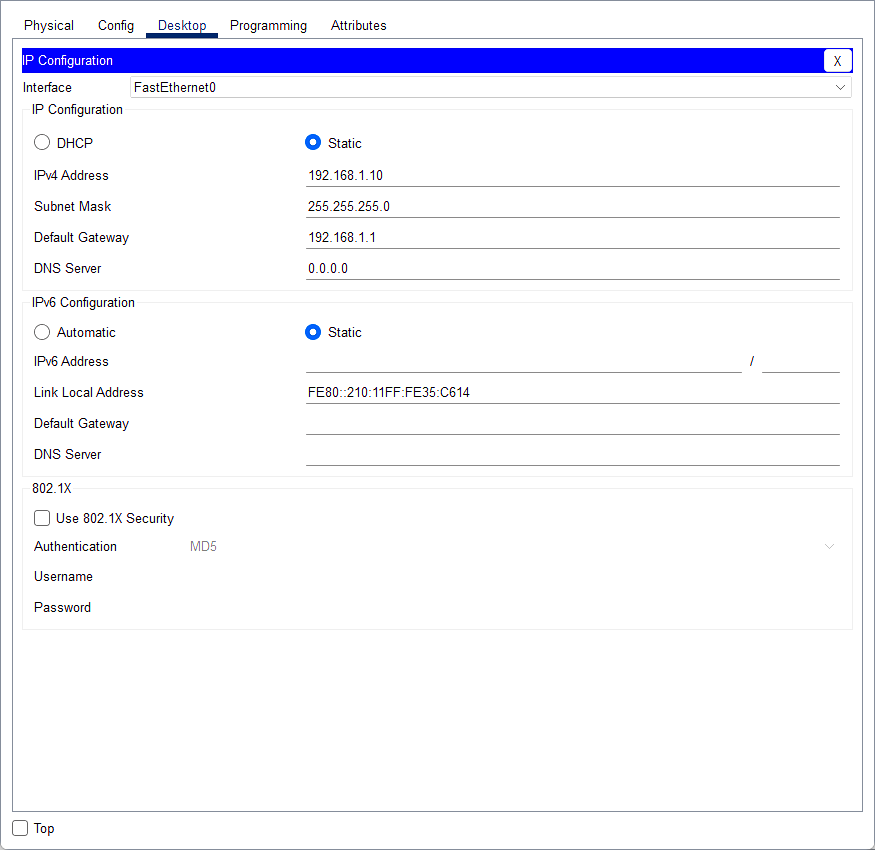Click the IPv6 prefix length field
This screenshot has width=875, height=850.
coord(800,361)
